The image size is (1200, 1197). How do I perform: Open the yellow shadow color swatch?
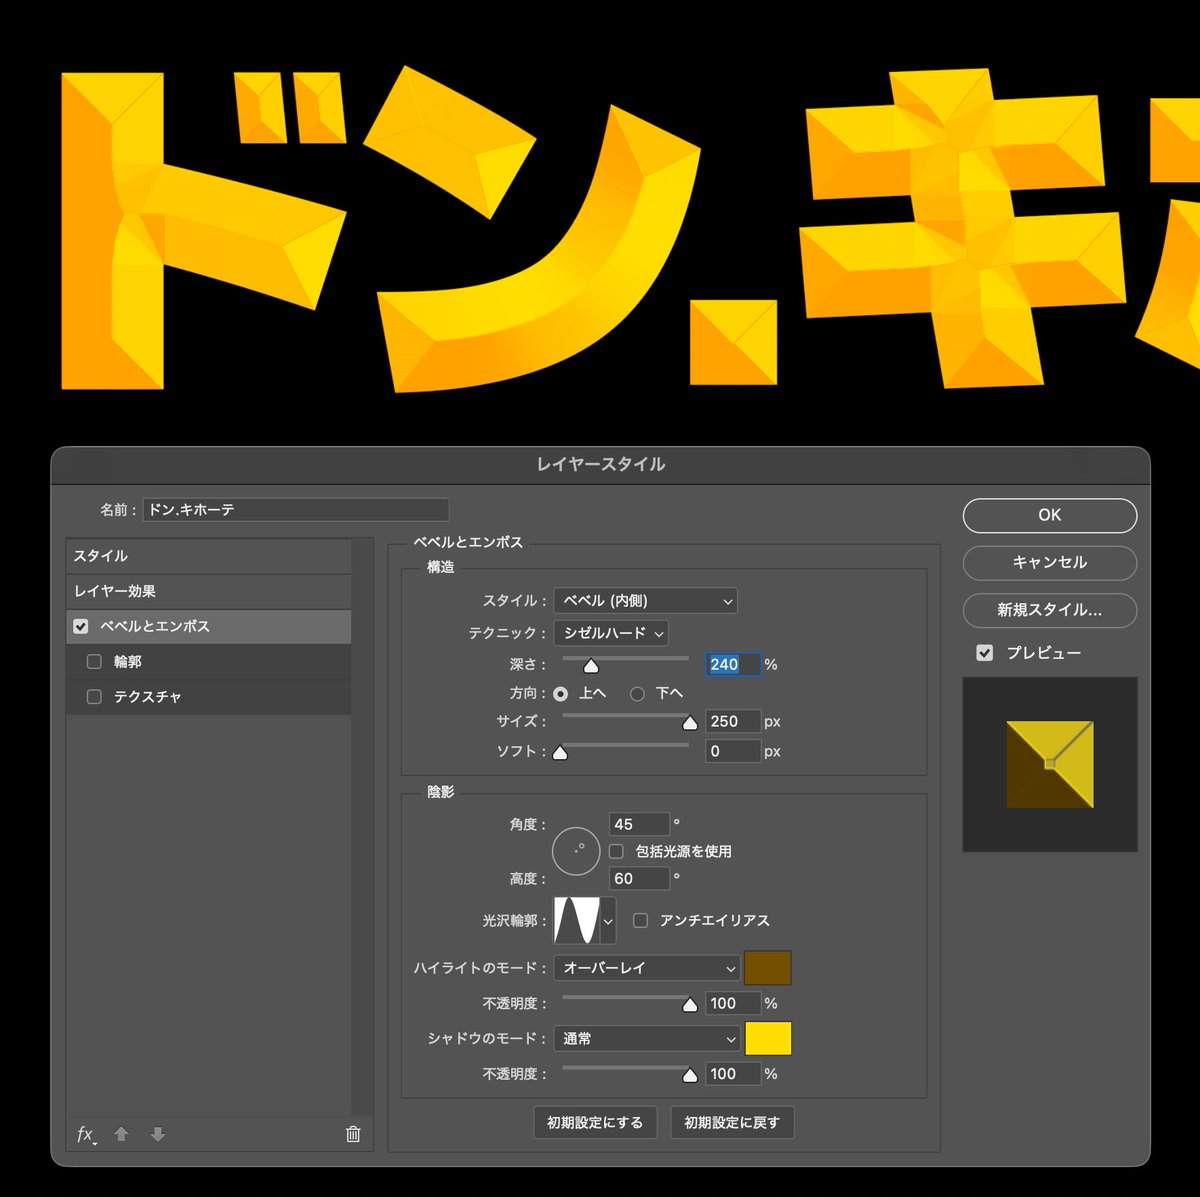(768, 1039)
